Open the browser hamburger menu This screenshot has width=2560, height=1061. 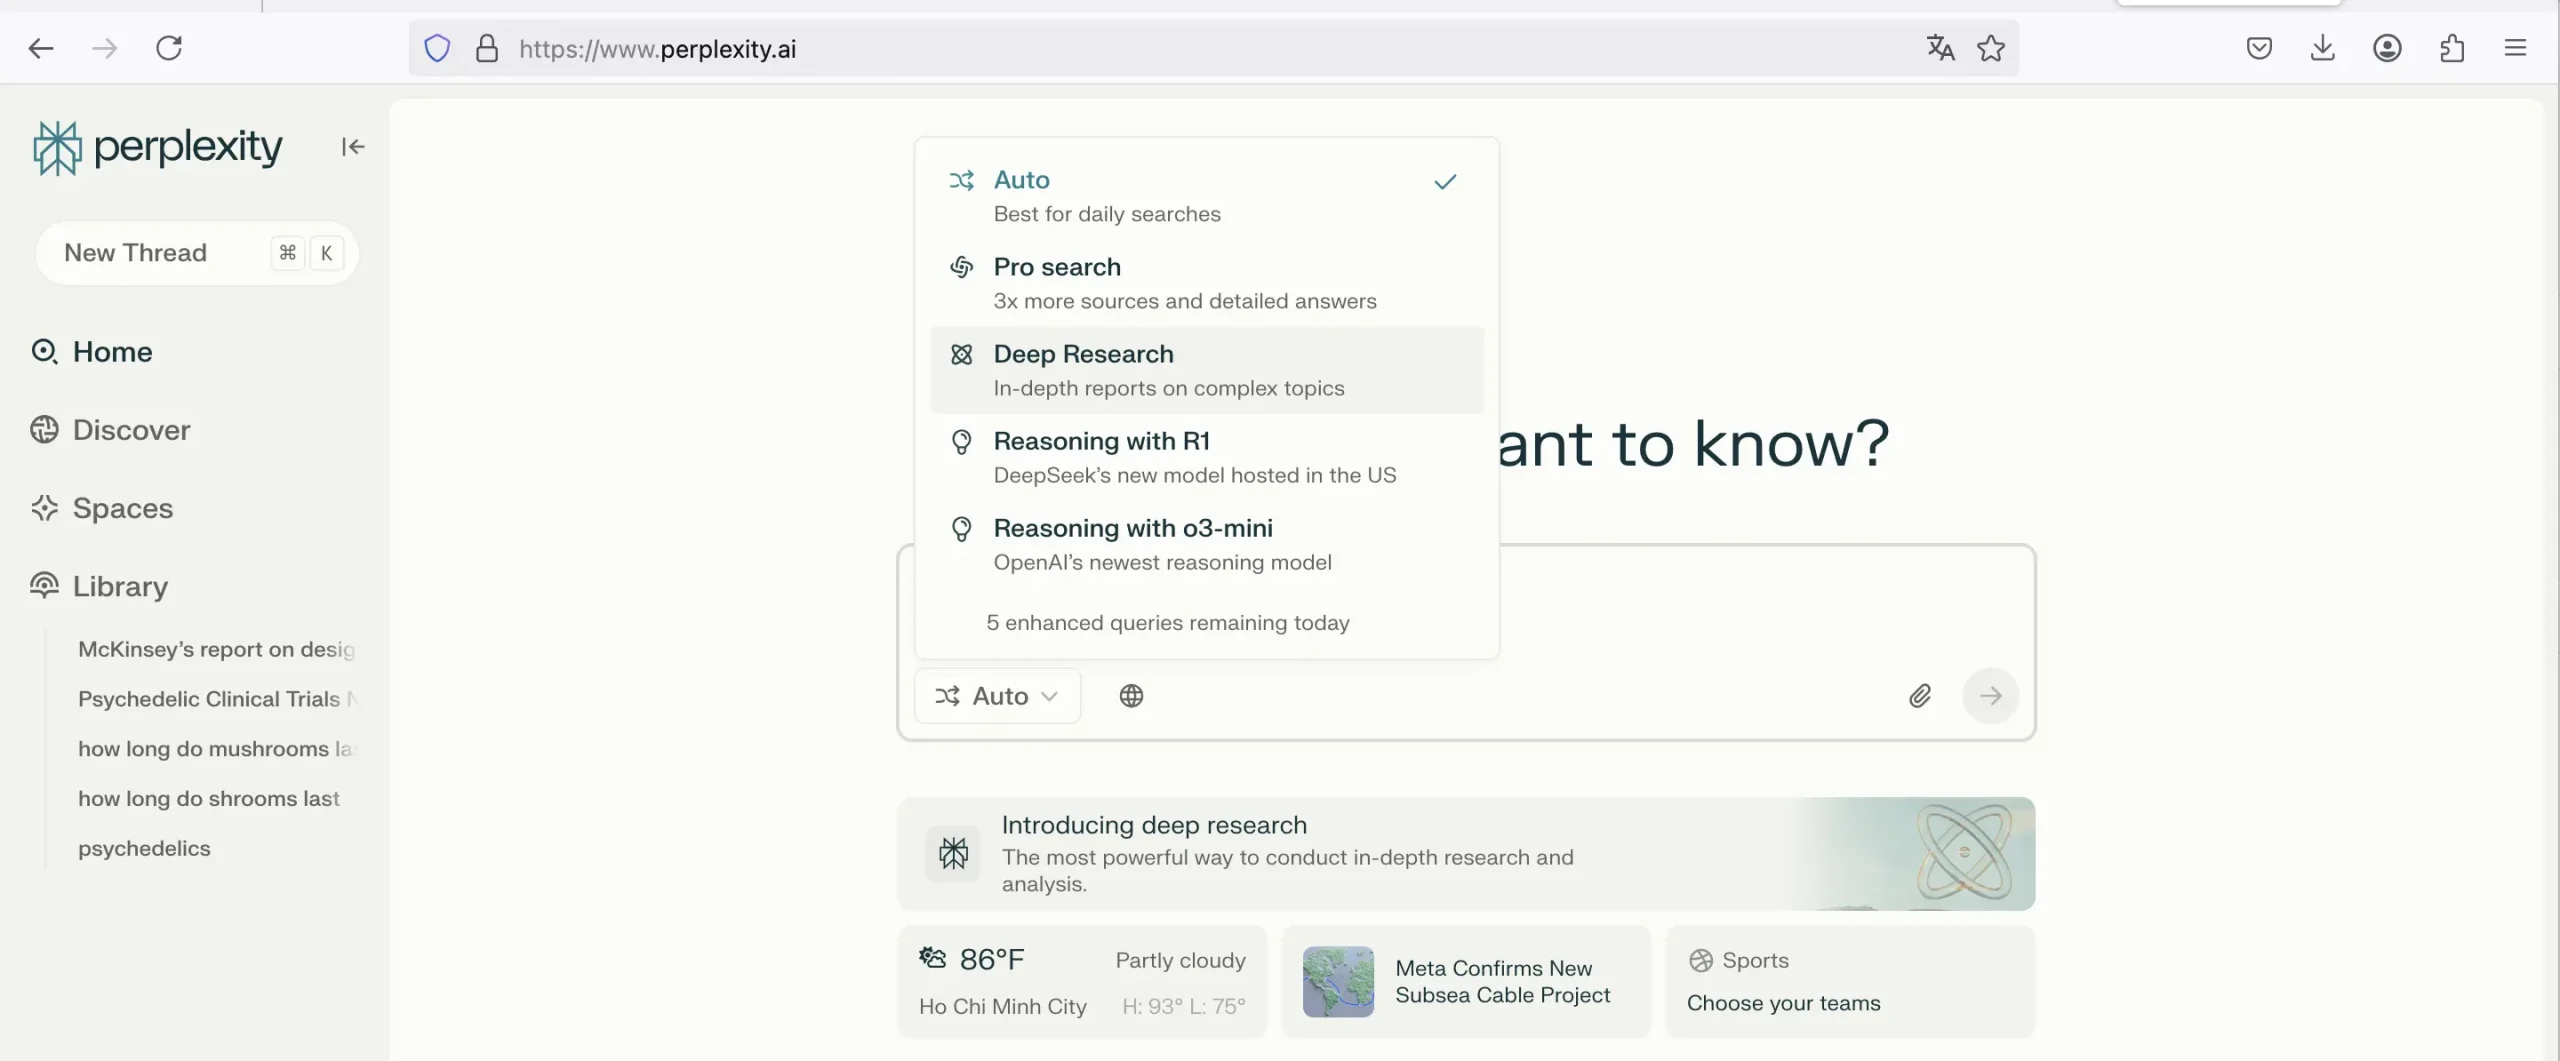(x=2515, y=48)
